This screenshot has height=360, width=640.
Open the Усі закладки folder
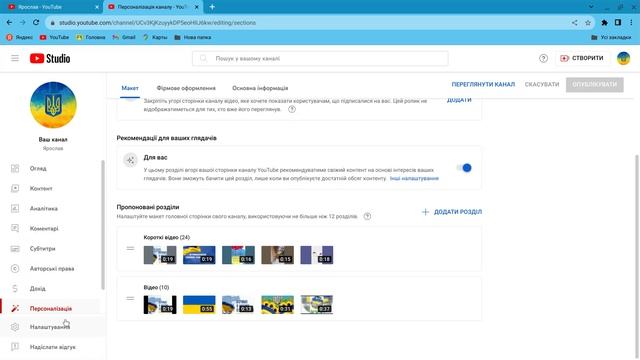coord(611,37)
